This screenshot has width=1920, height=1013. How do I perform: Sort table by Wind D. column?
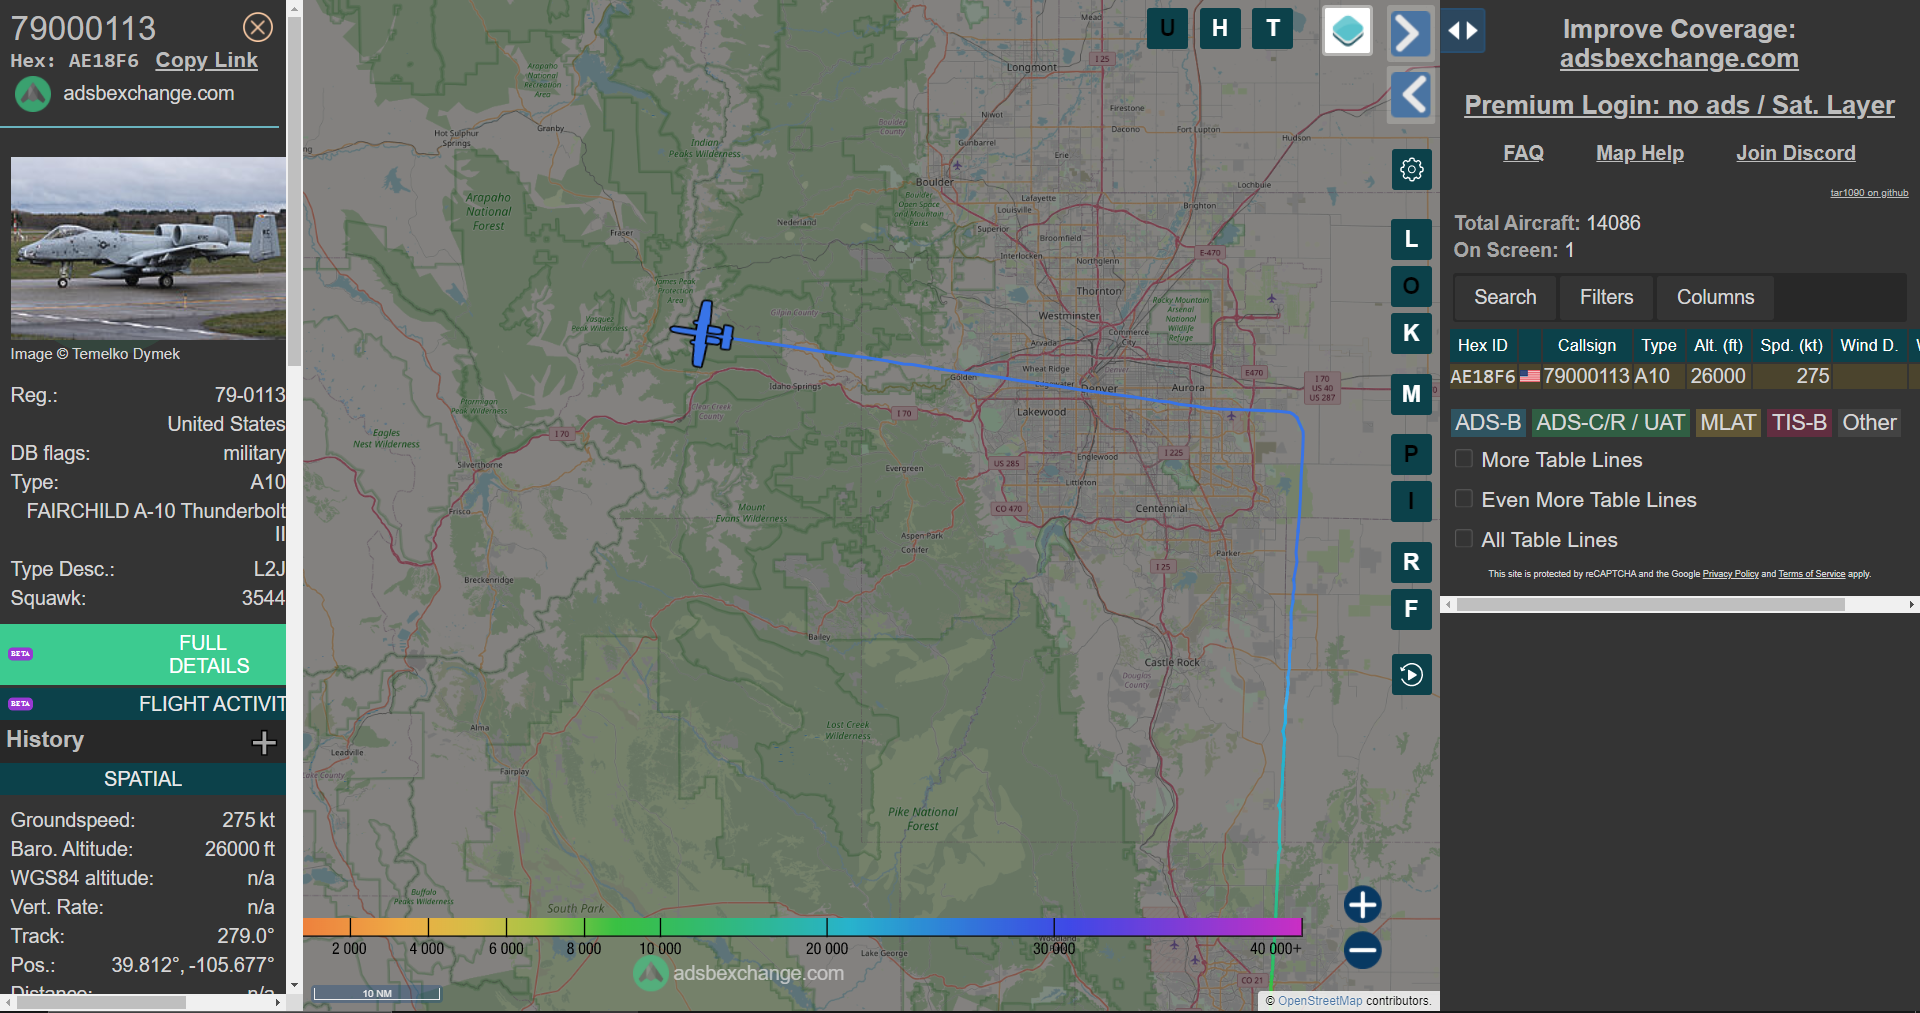(x=1868, y=345)
